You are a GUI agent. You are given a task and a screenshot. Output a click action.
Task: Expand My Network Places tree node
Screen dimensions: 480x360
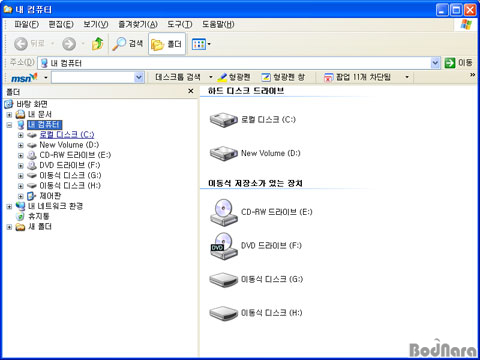[9, 207]
